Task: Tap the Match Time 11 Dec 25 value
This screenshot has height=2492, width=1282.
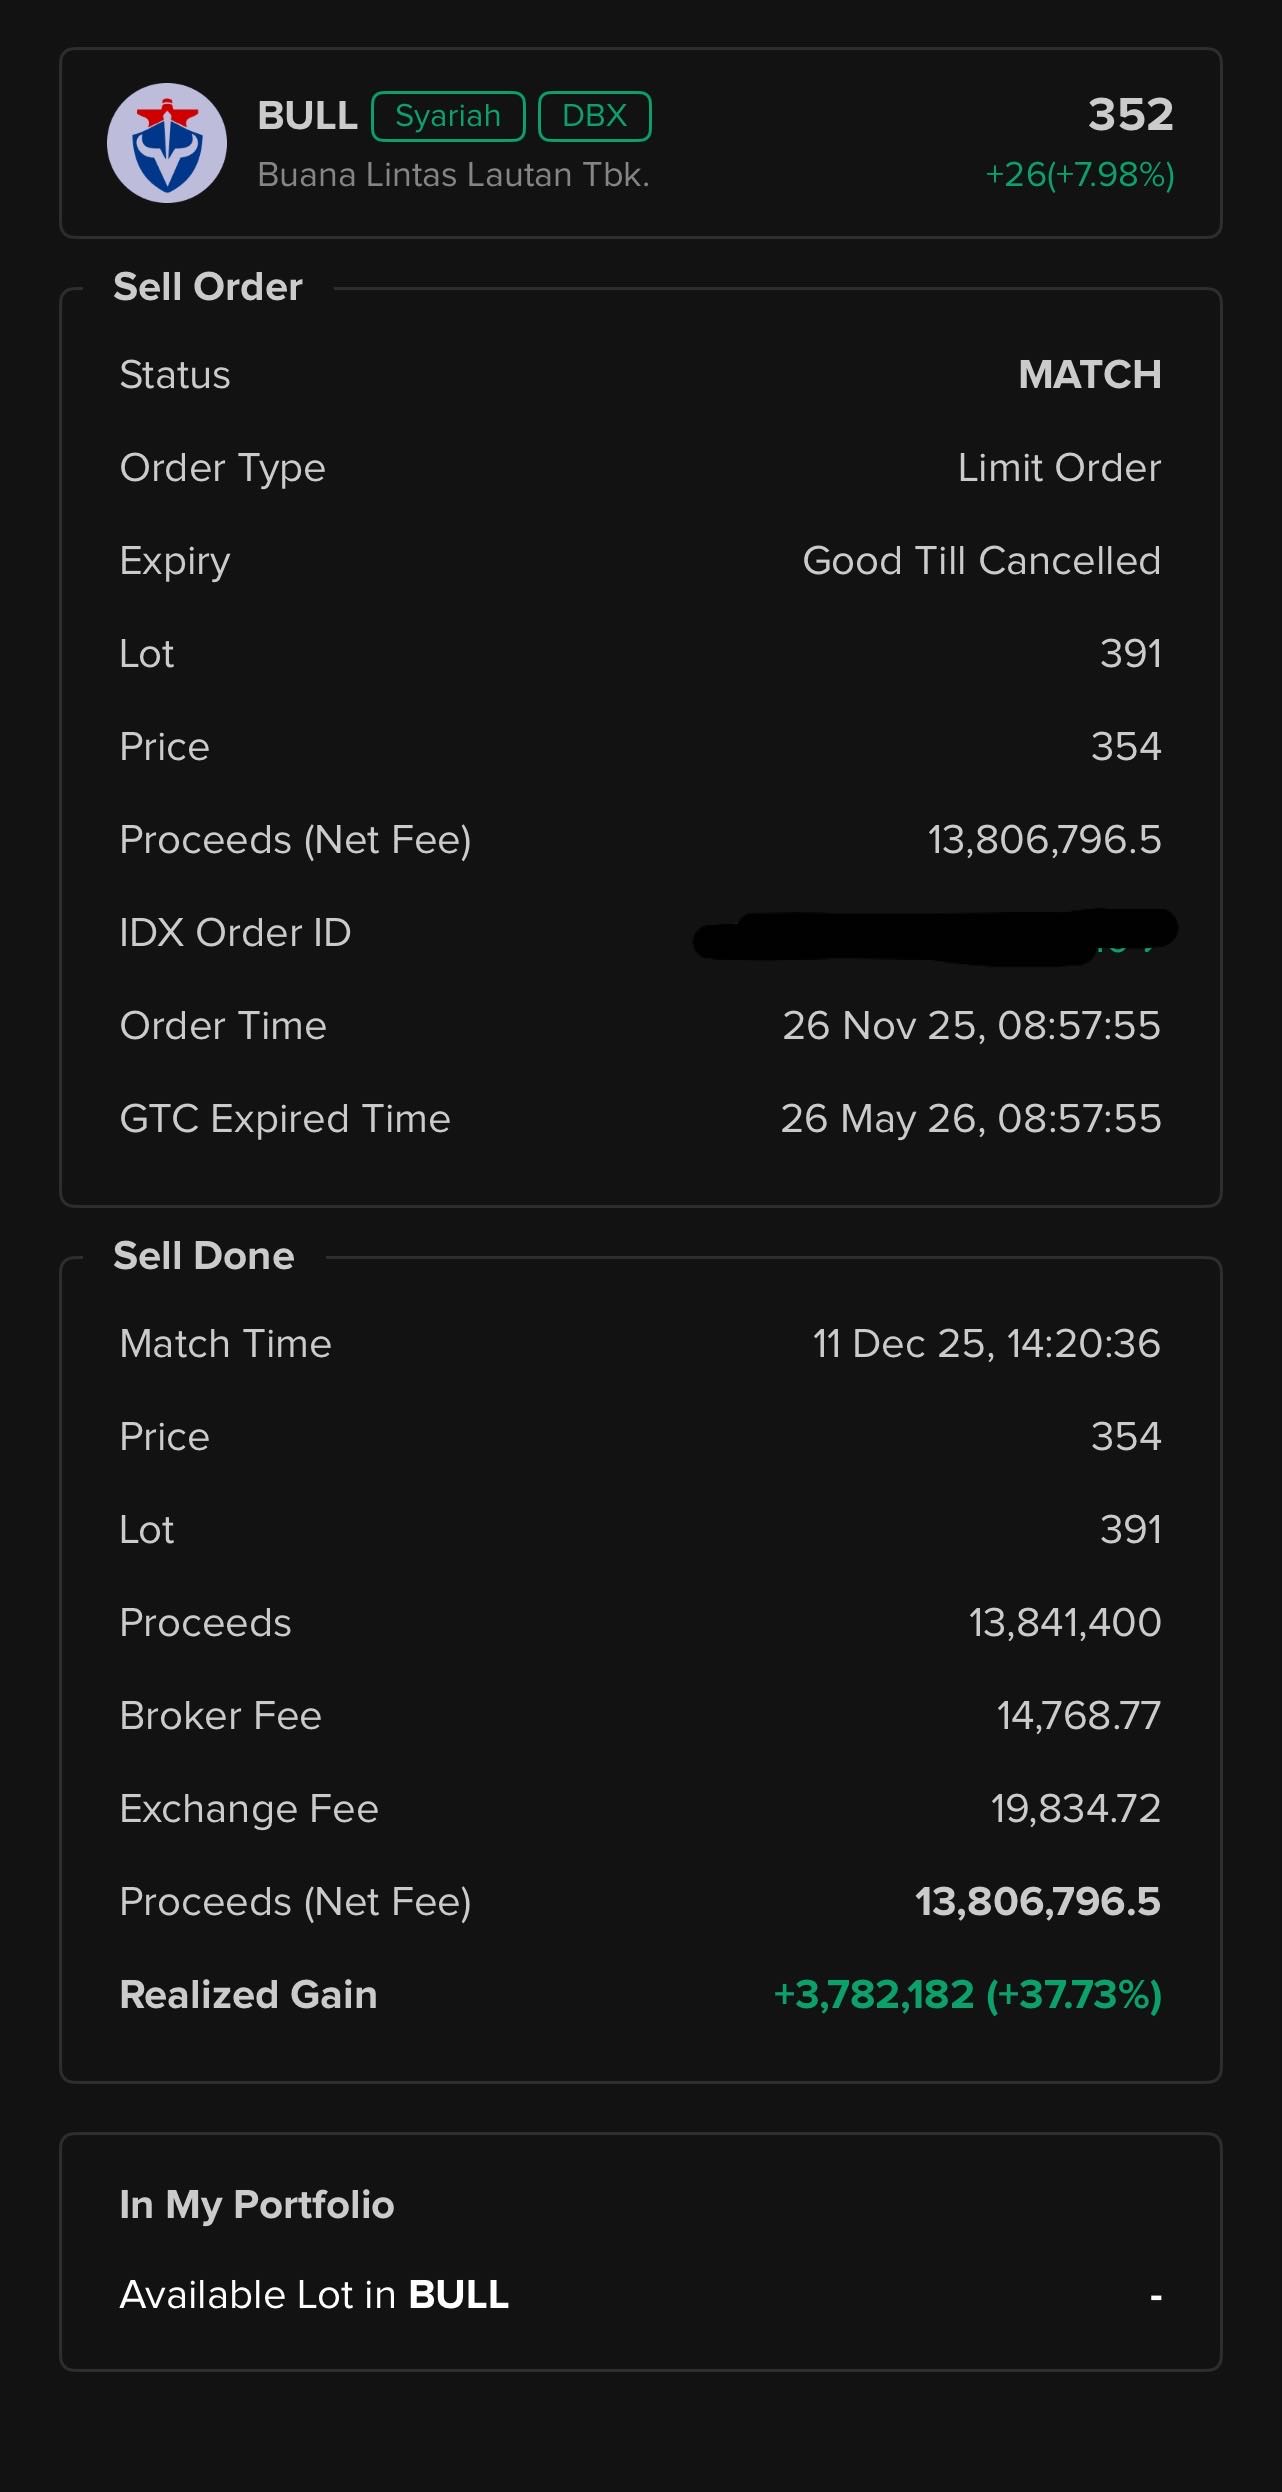Action: (985, 1344)
